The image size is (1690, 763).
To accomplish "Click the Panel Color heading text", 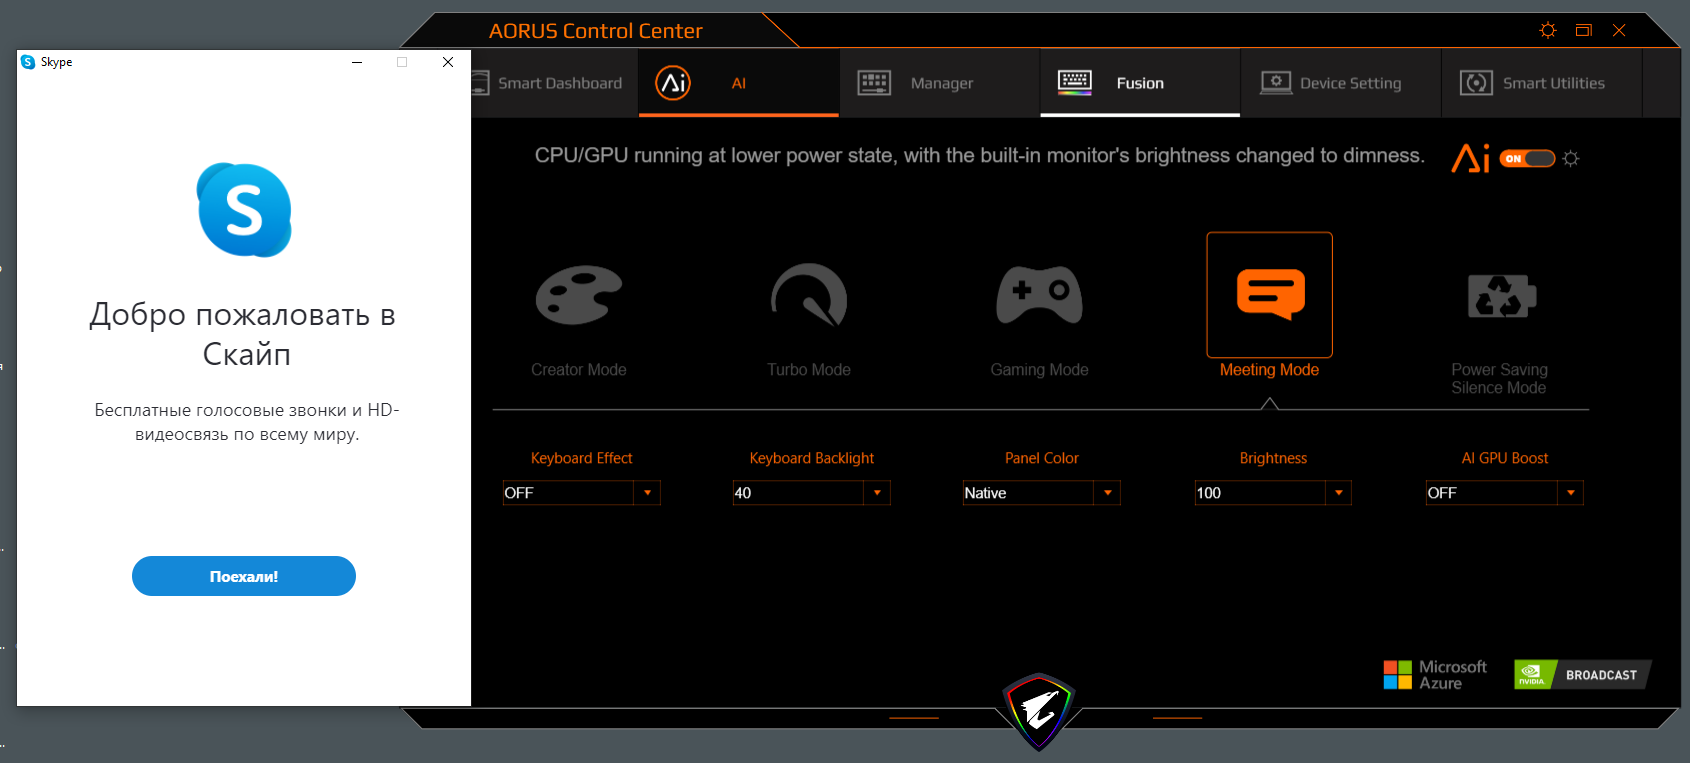I will (x=1042, y=458).
